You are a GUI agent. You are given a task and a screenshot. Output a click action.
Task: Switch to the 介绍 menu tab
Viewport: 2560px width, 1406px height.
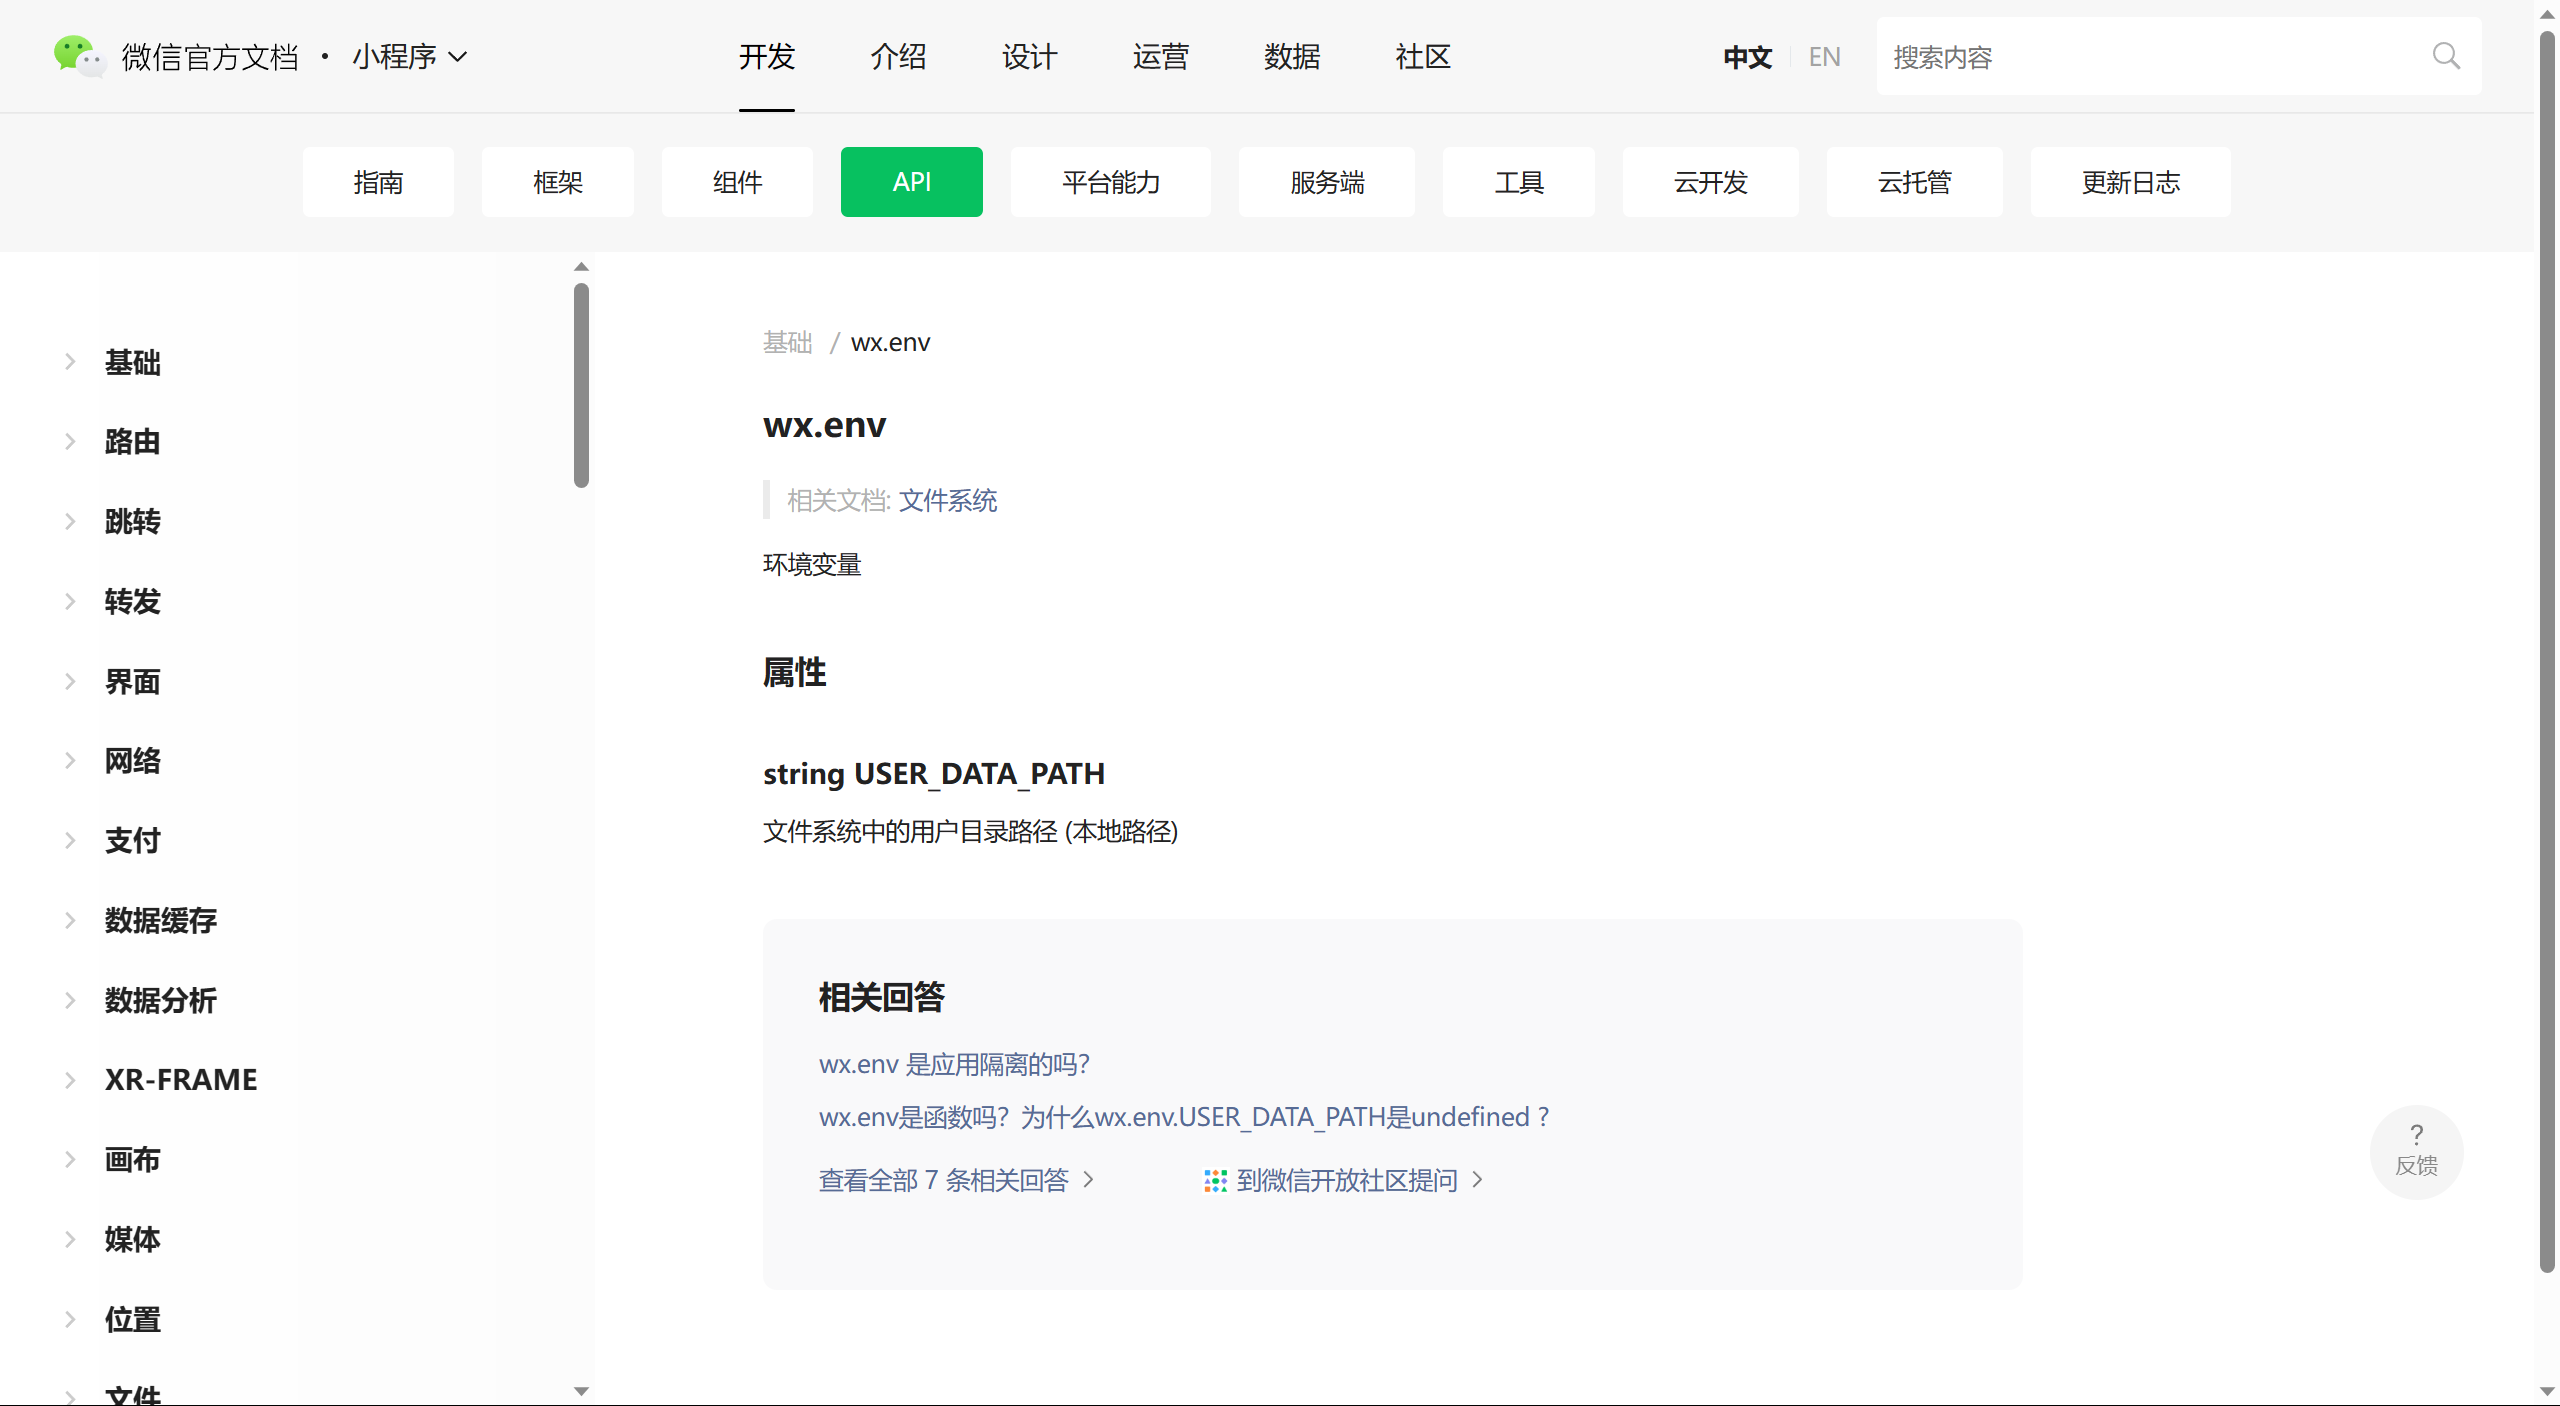(897, 57)
